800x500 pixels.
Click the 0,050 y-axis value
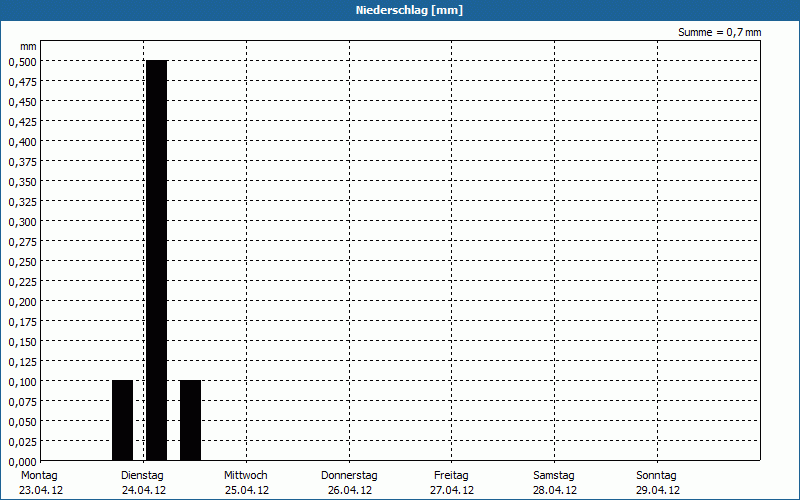pyautogui.click(x=22, y=422)
